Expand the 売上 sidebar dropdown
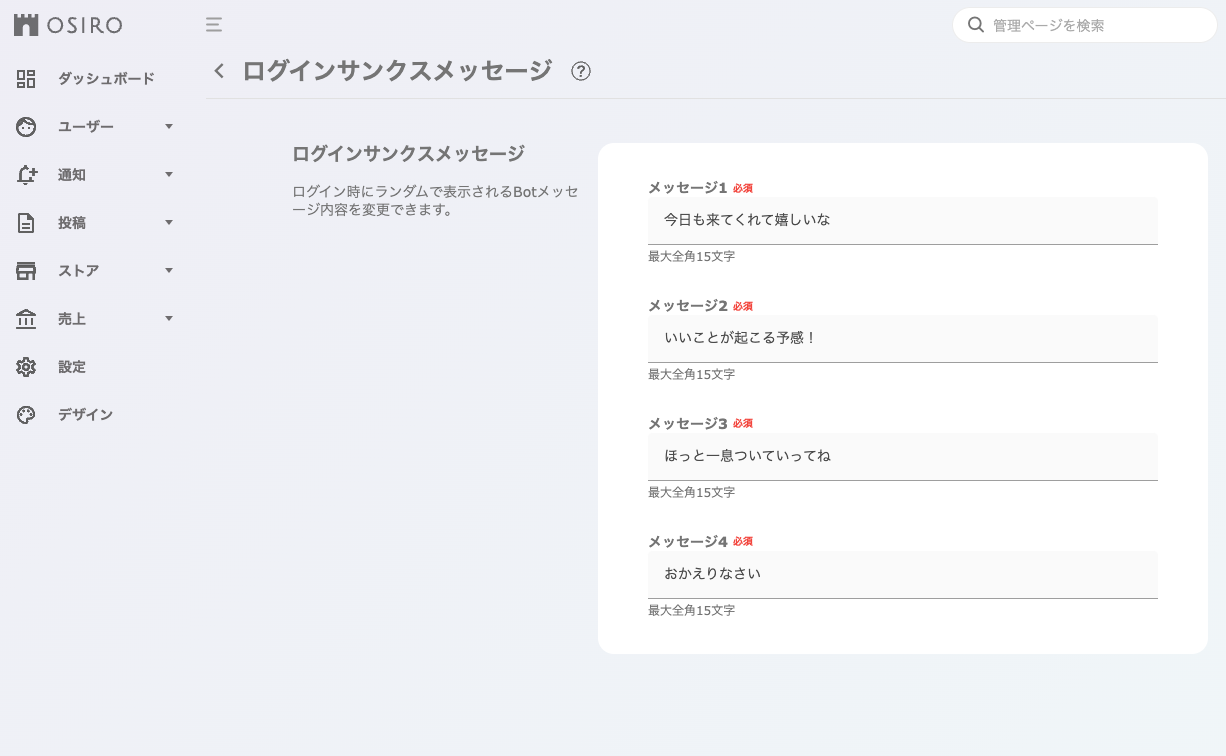 pyautogui.click(x=168, y=318)
